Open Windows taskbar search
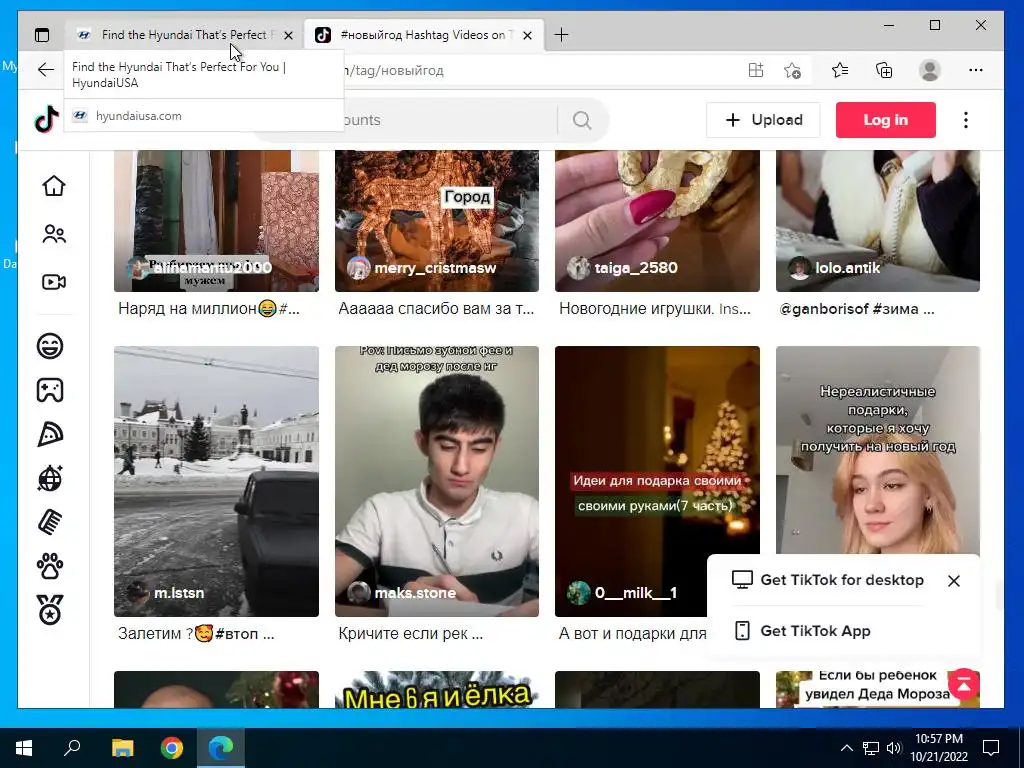 point(72,748)
